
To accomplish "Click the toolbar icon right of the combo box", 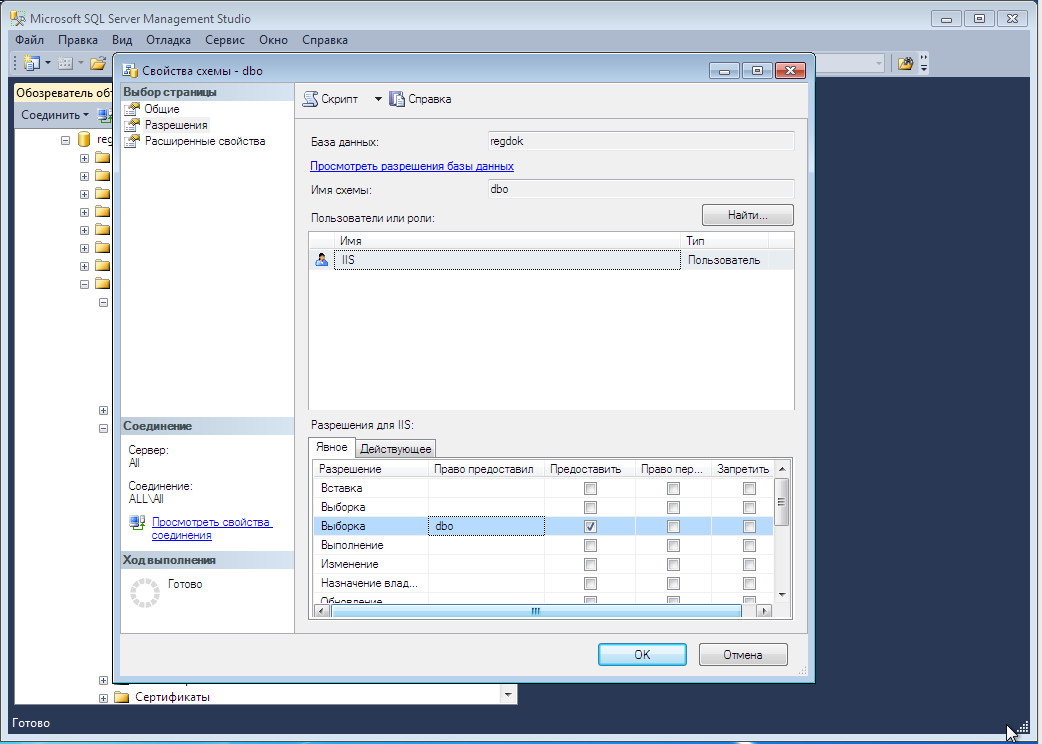I will pos(905,63).
